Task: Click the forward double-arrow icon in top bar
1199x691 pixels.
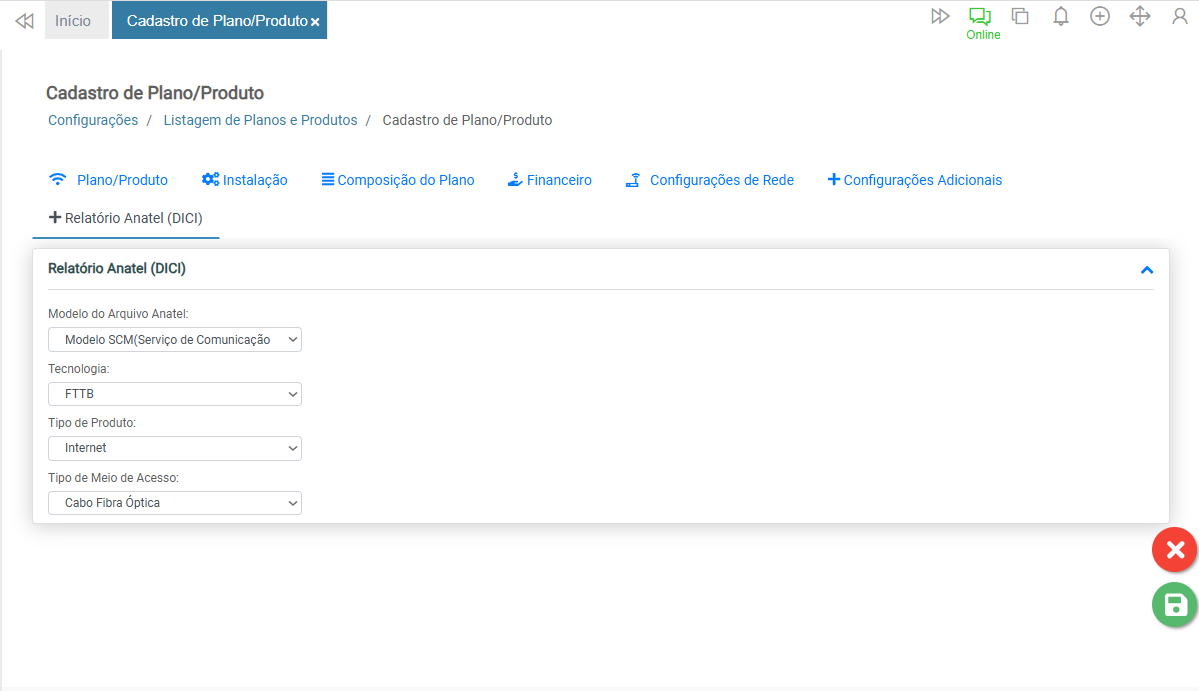Action: click(x=940, y=16)
